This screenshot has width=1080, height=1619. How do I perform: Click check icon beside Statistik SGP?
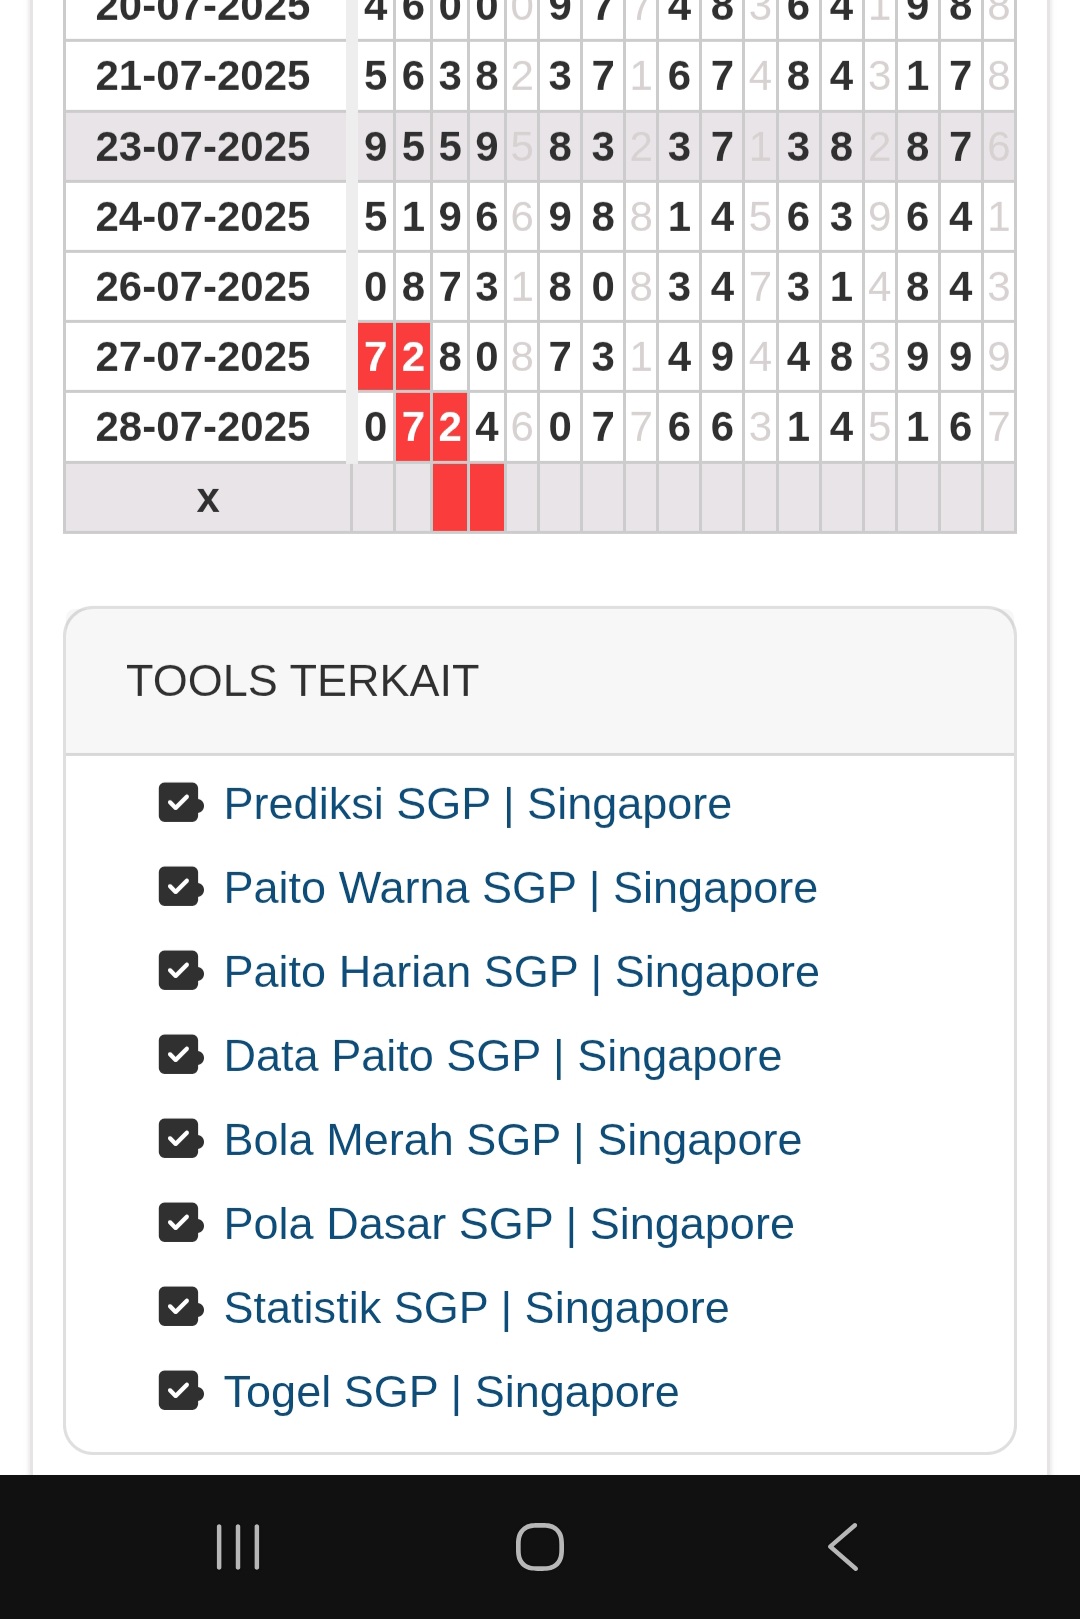pyautogui.click(x=181, y=1307)
